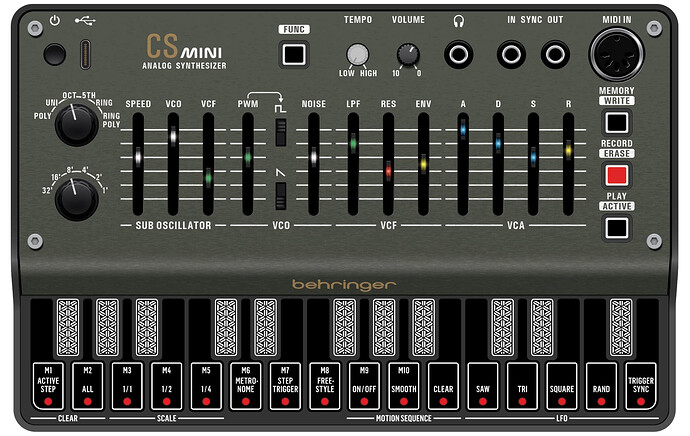Click the yellow ENV slider handle

[423, 164]
